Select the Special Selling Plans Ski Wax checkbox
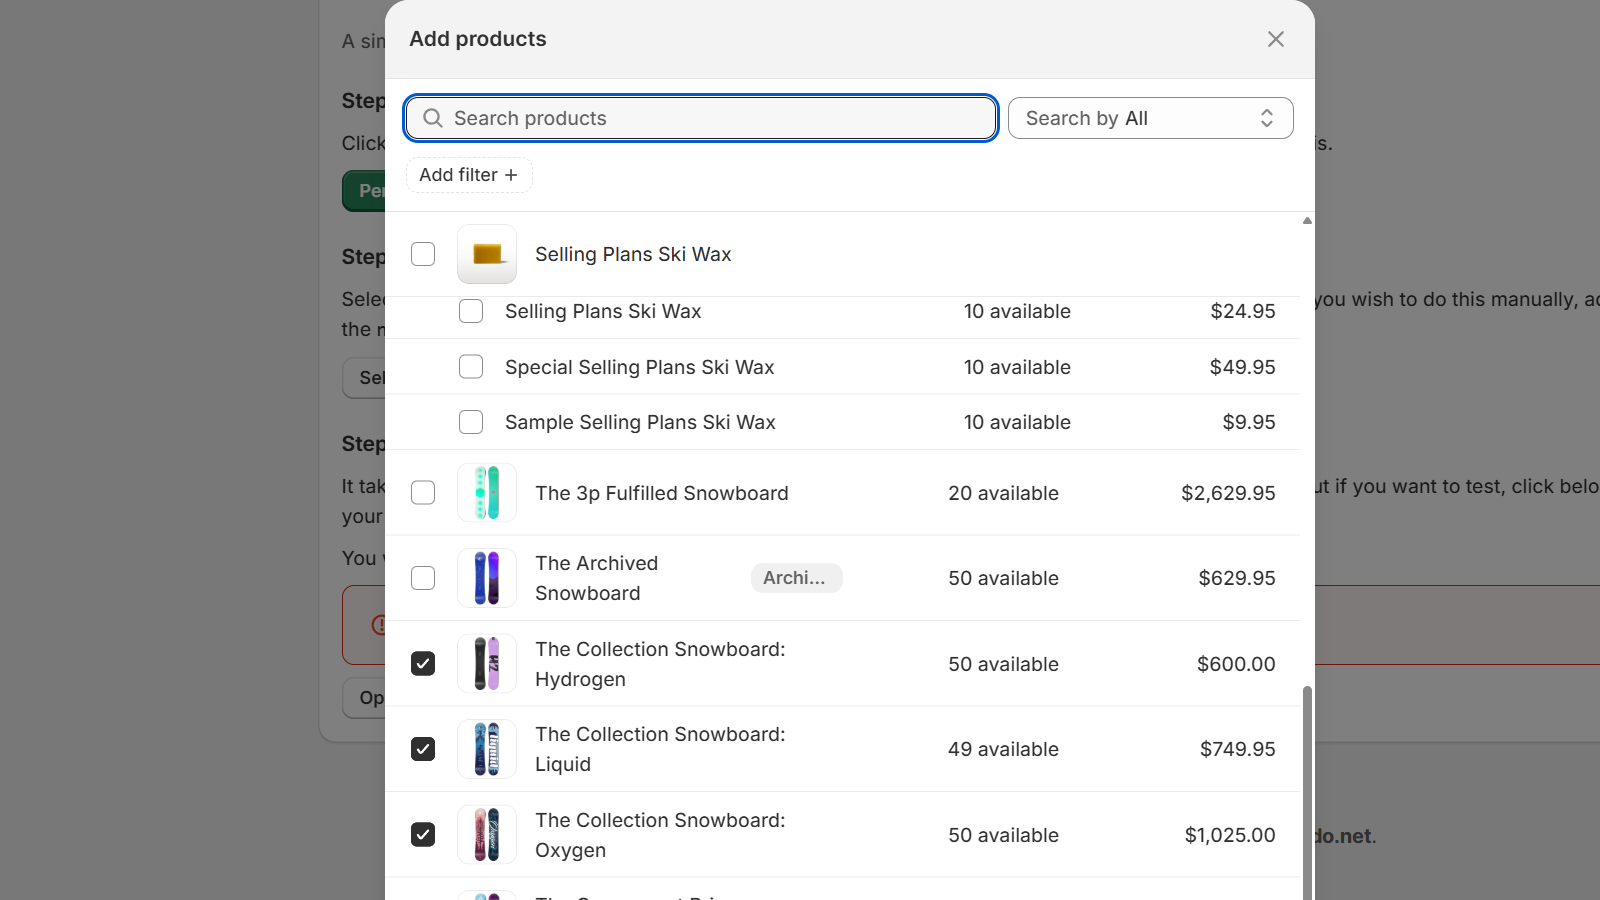Image resolution: width=1600 pixels, height=900 pixels. [x=470, y=366]
